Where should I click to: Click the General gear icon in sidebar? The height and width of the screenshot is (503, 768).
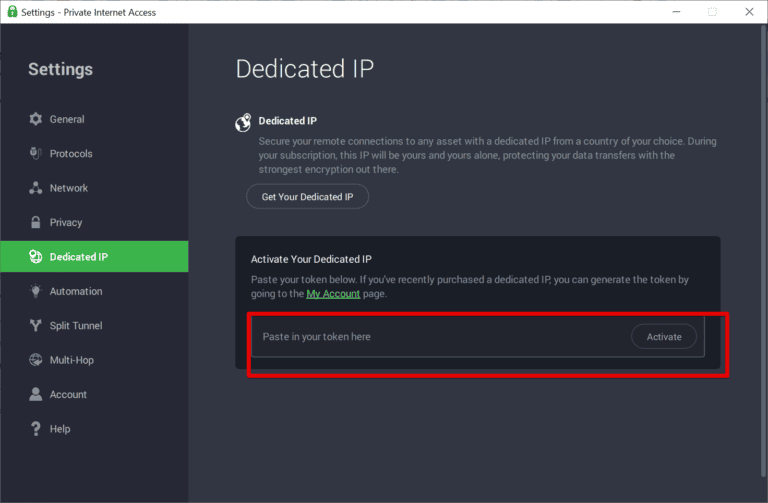pos(35,119)
